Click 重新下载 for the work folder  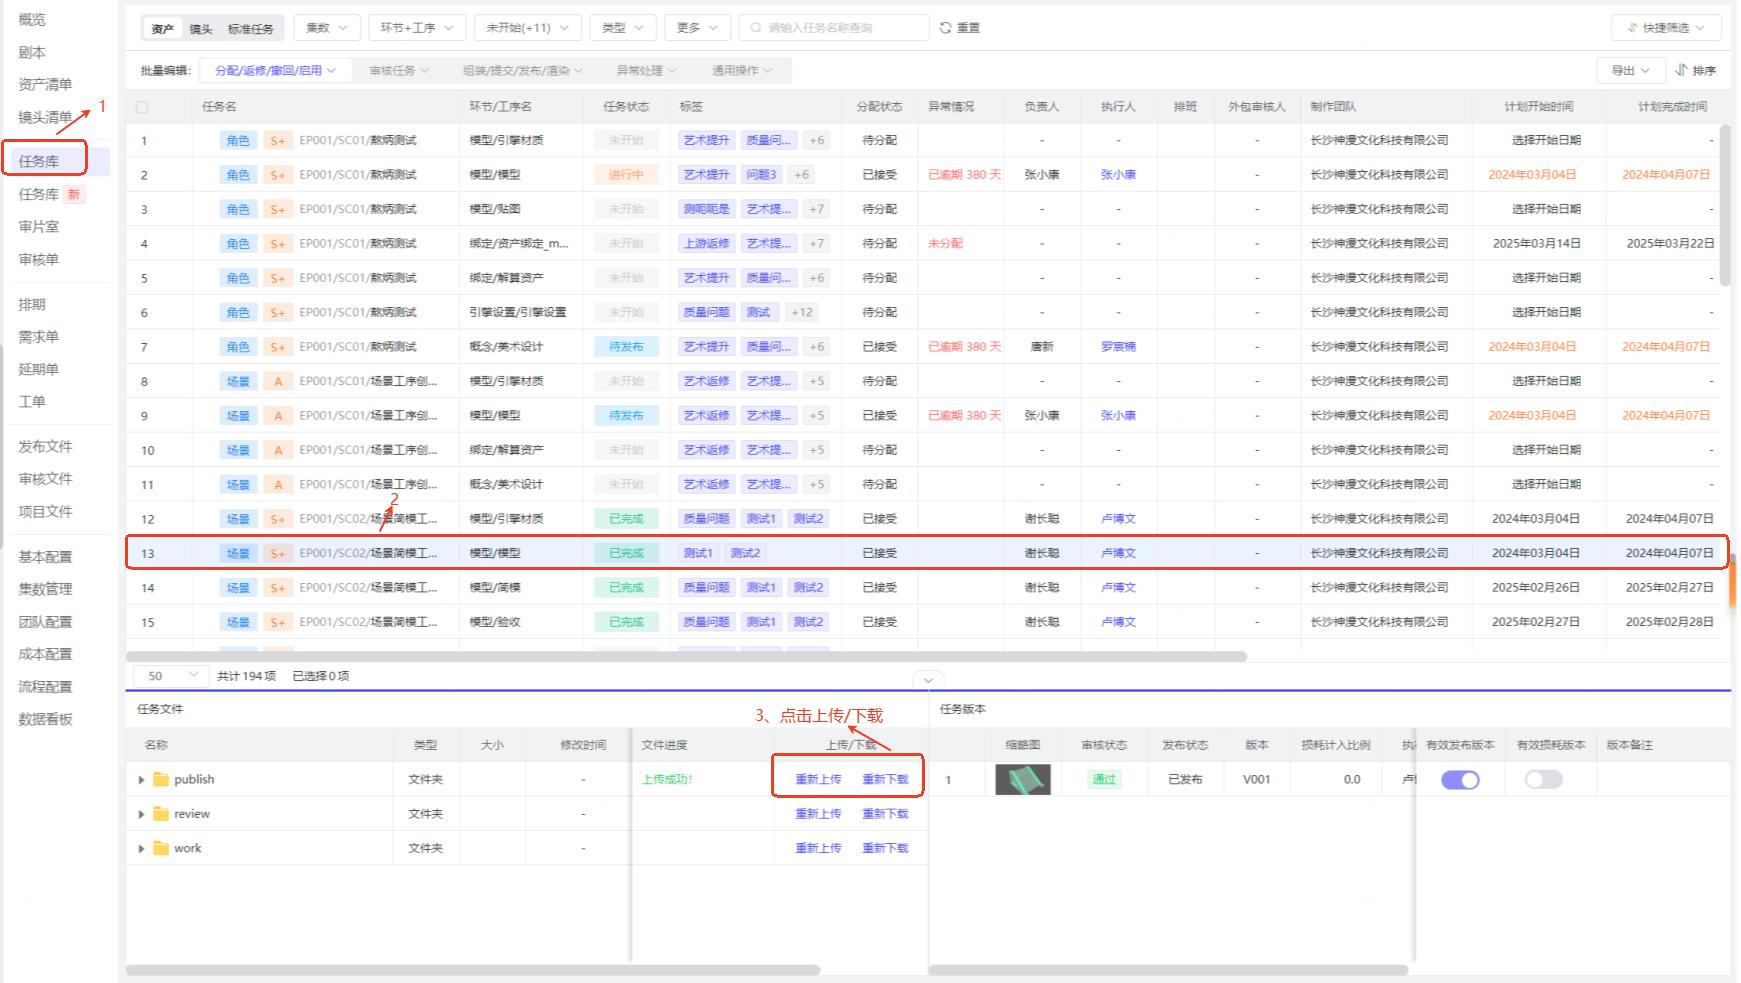(885, 848)
